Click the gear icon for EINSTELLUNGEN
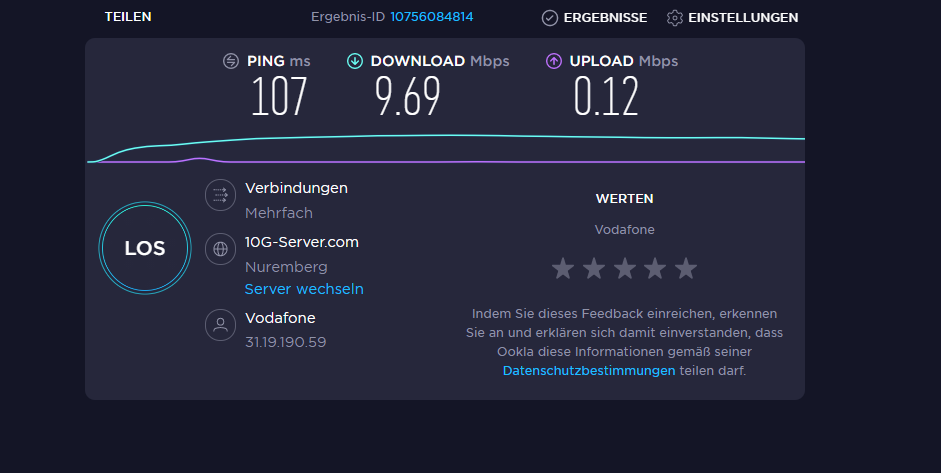941x473 pixels. pos(675,18)
